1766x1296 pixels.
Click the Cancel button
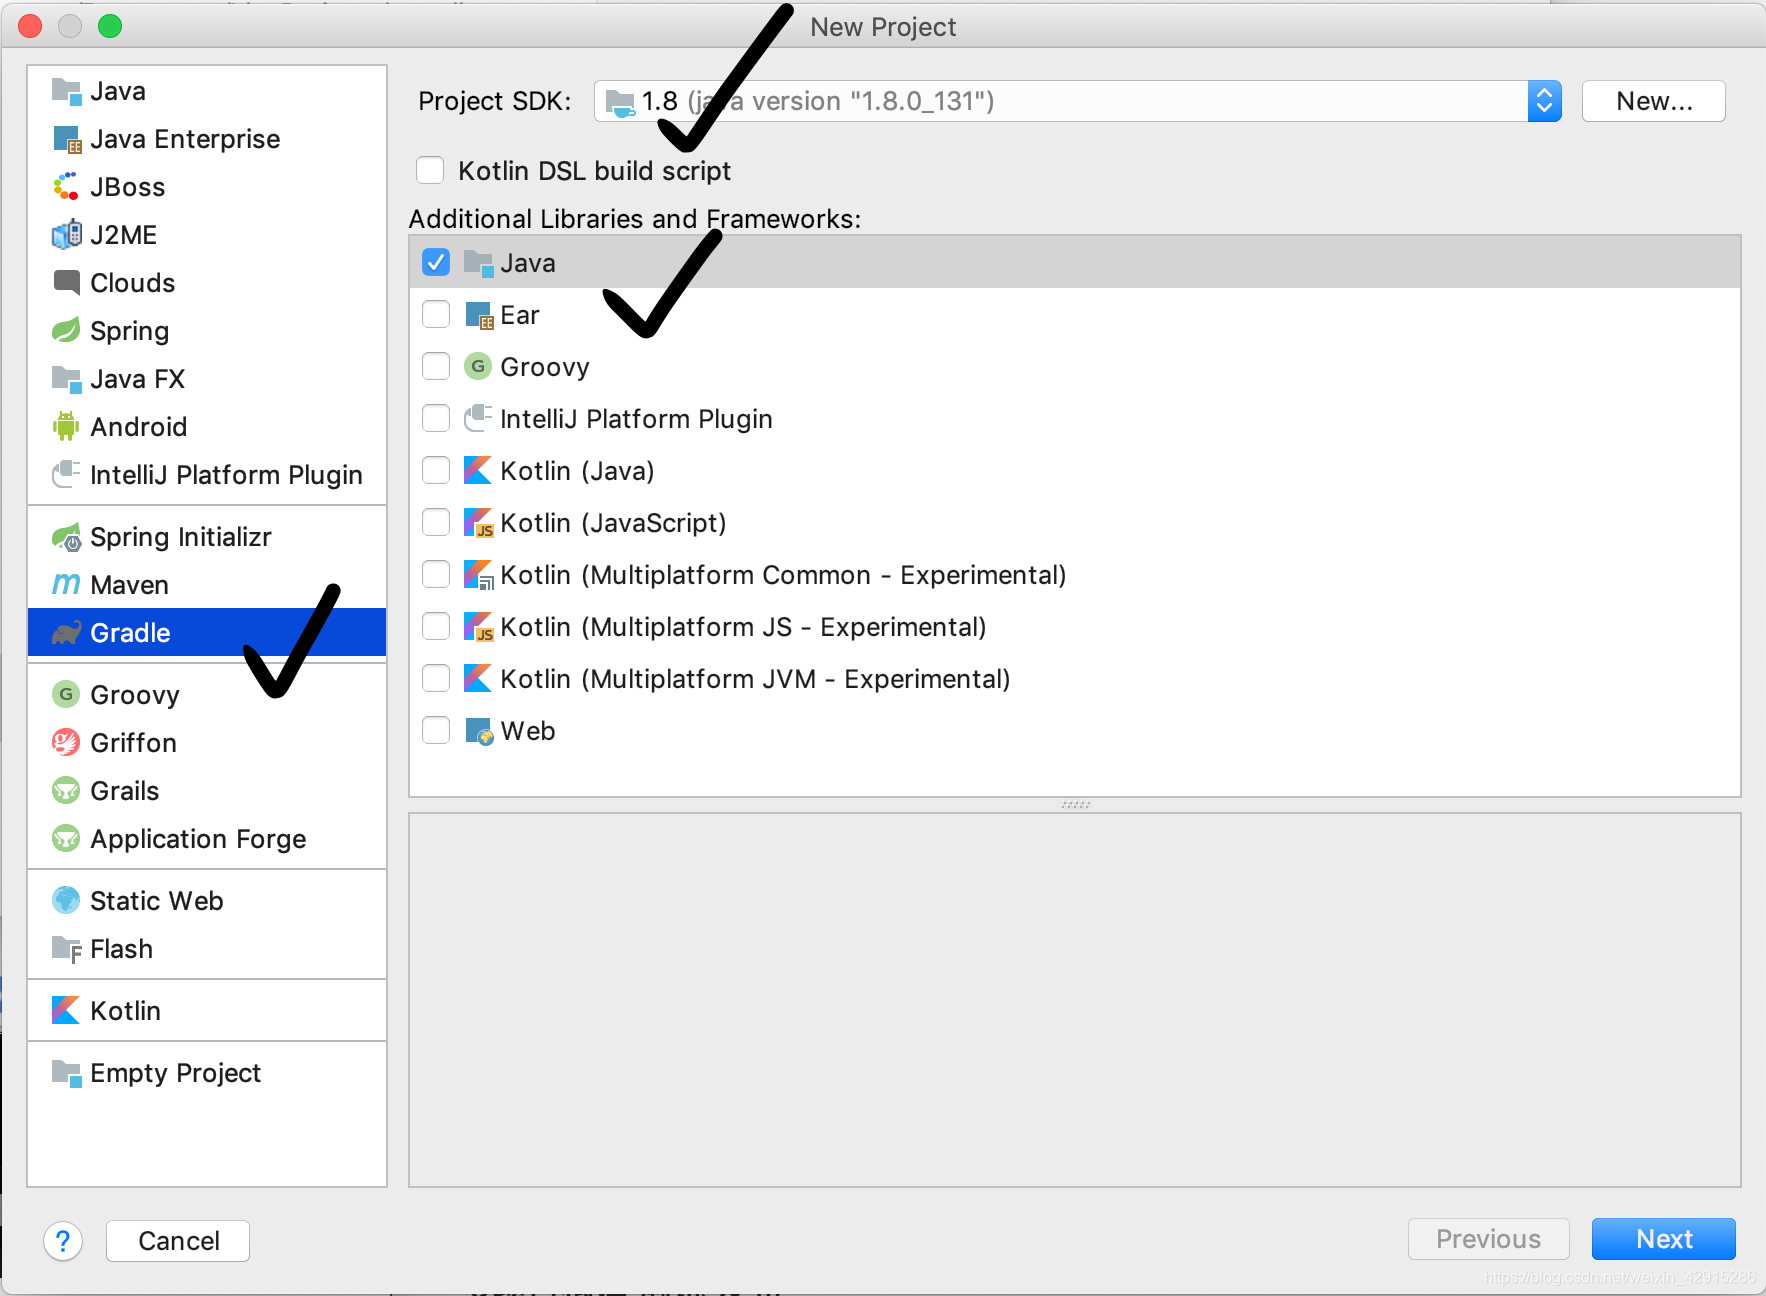click(178, 1241)
